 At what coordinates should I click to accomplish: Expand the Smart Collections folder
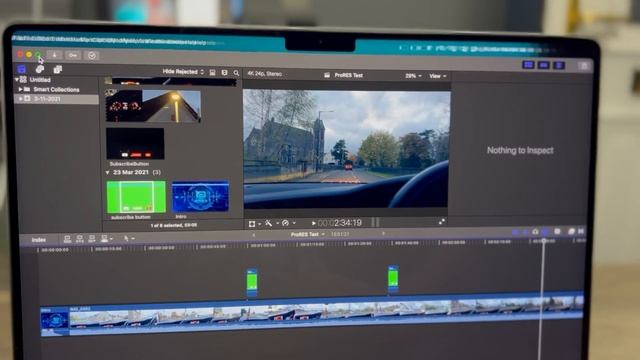pyautogui.click(x=20, y=89)
